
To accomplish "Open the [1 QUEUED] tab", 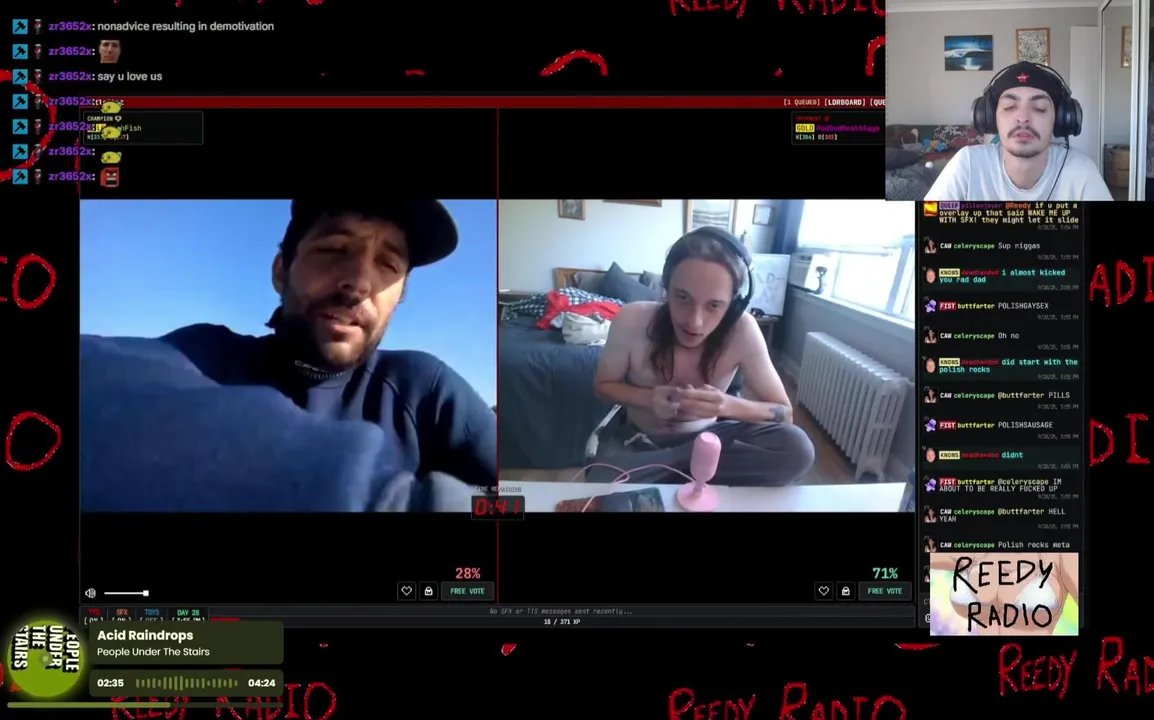I will coord(801,102).
